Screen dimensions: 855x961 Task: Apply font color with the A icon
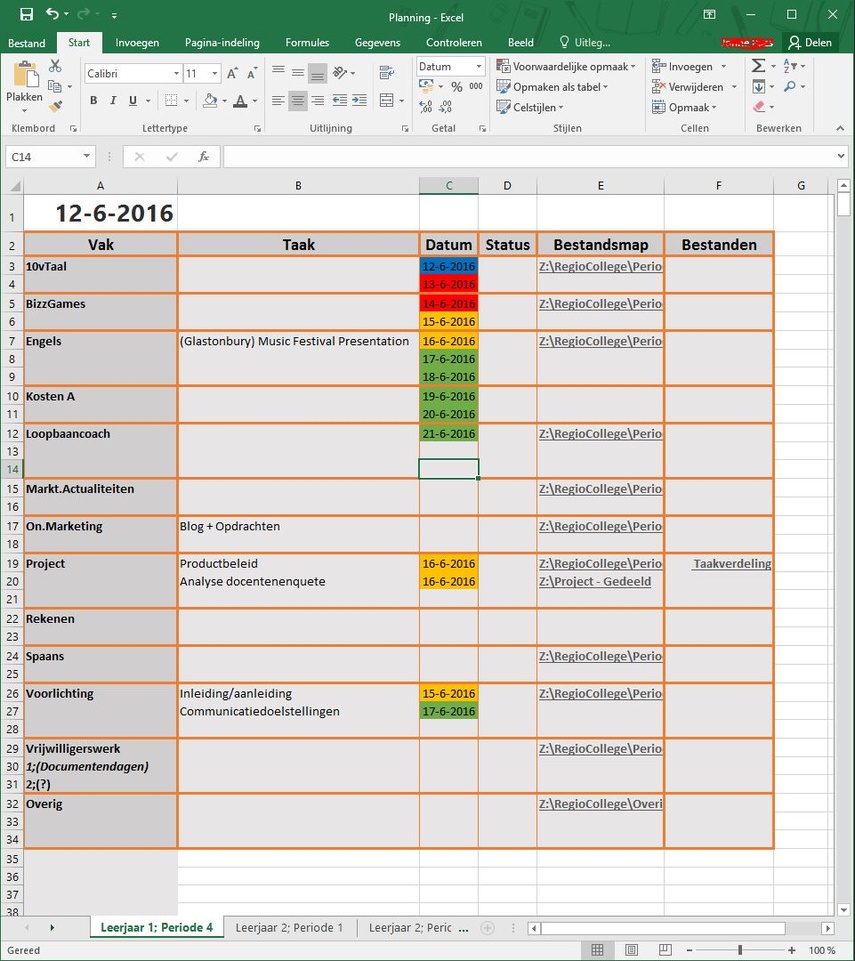tap(240, 101)
